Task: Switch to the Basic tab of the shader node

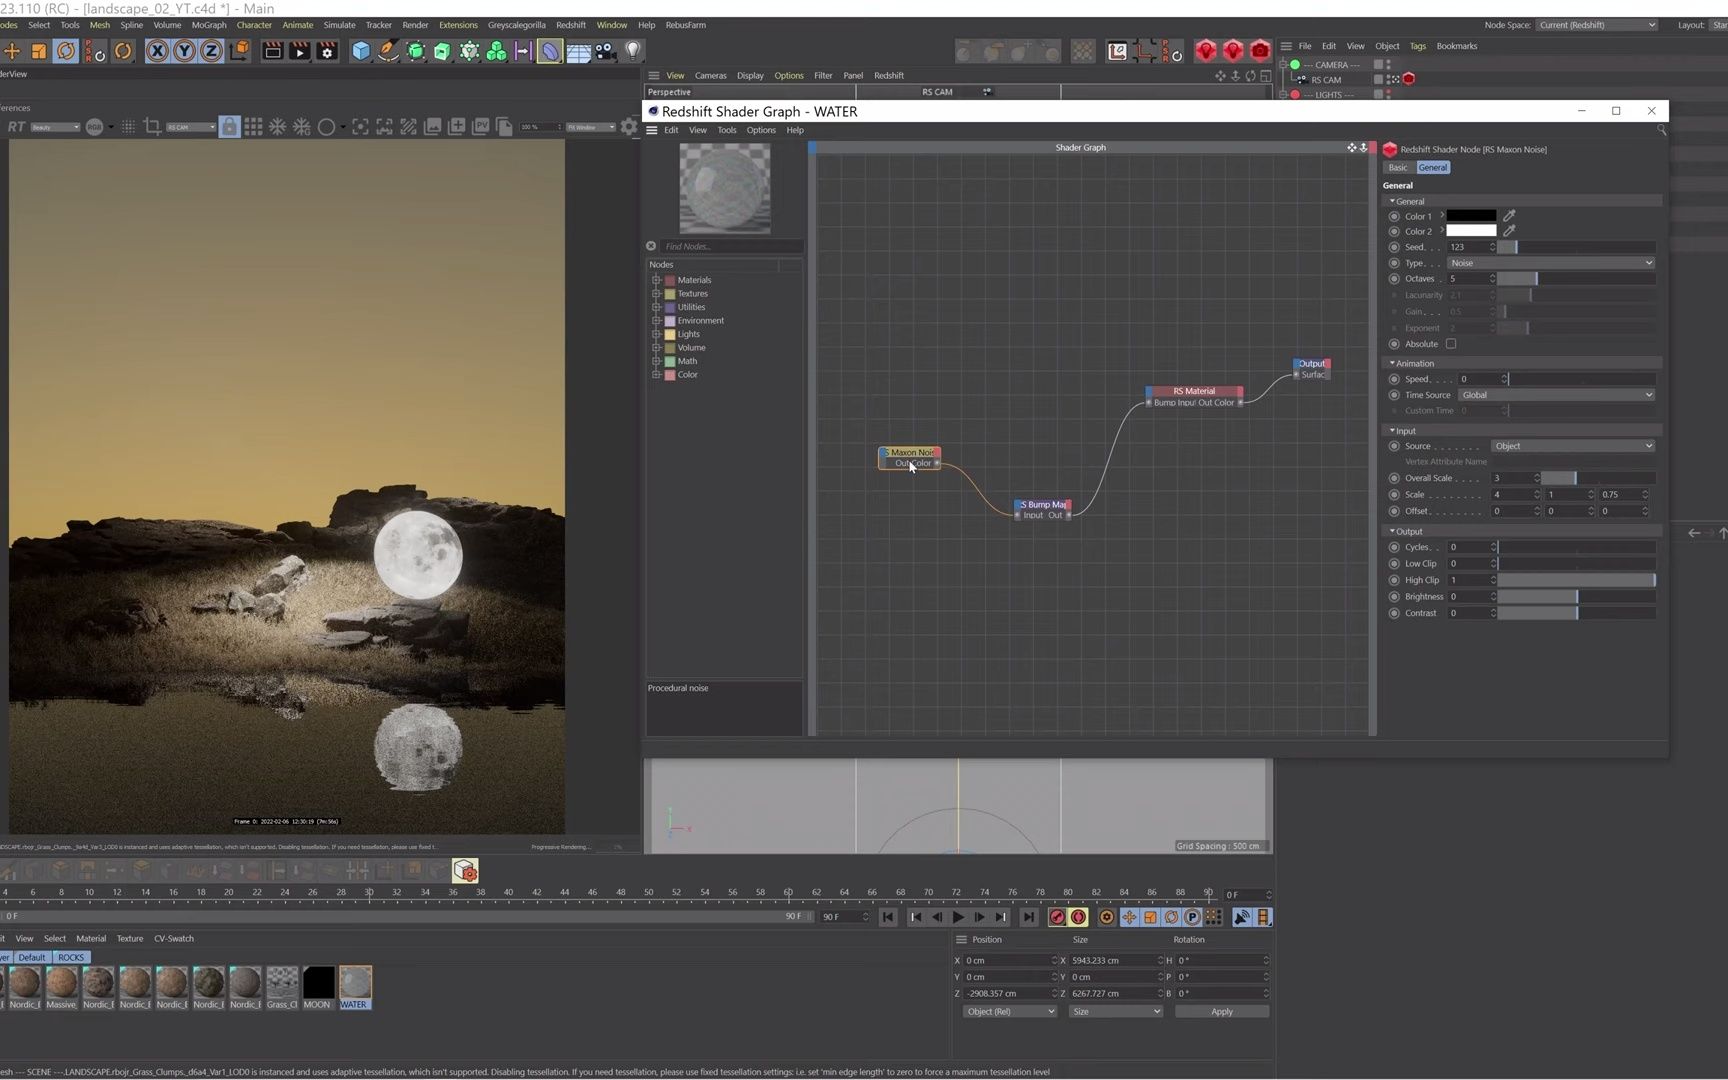Action: tap(1397, 167)
